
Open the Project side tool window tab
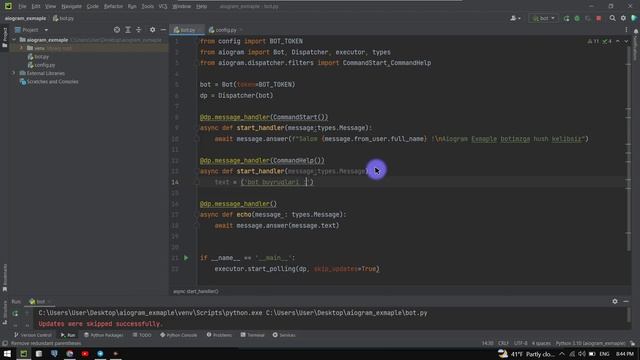point(4,38)
